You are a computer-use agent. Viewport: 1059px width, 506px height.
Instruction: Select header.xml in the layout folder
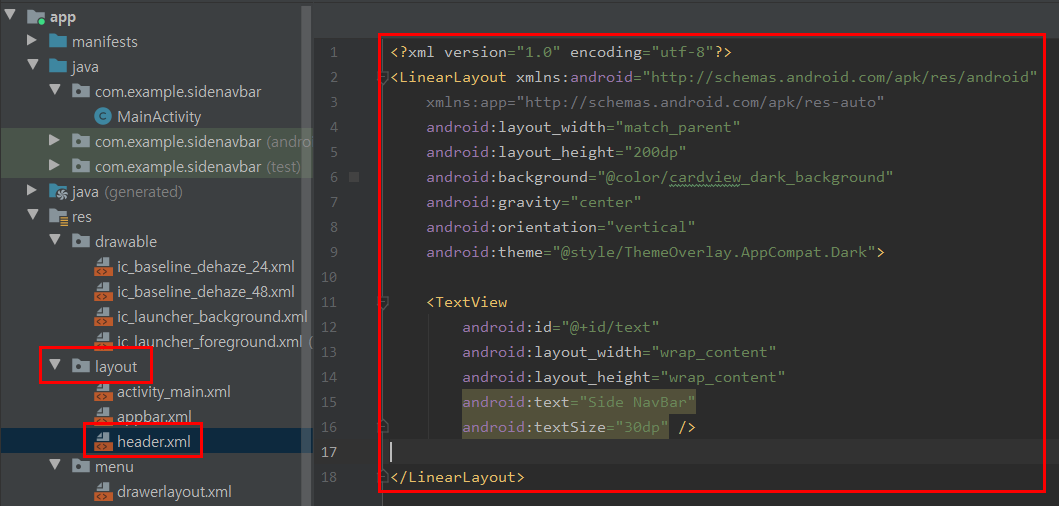tap(153, 442)
